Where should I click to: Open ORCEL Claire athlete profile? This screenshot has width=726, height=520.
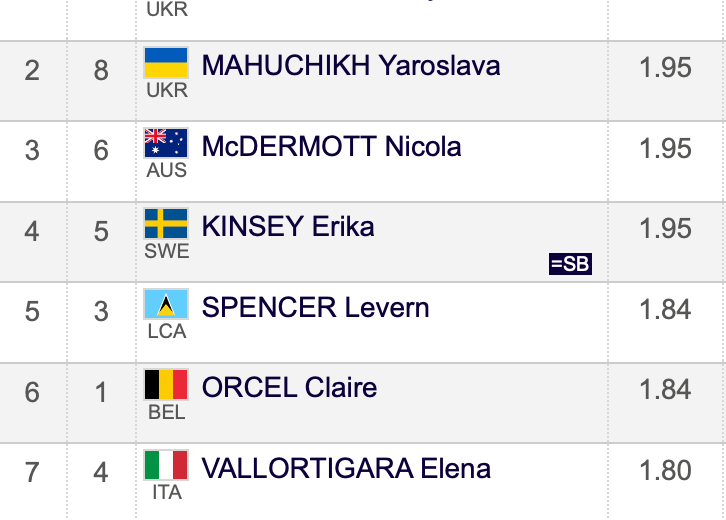coord(289,388)
